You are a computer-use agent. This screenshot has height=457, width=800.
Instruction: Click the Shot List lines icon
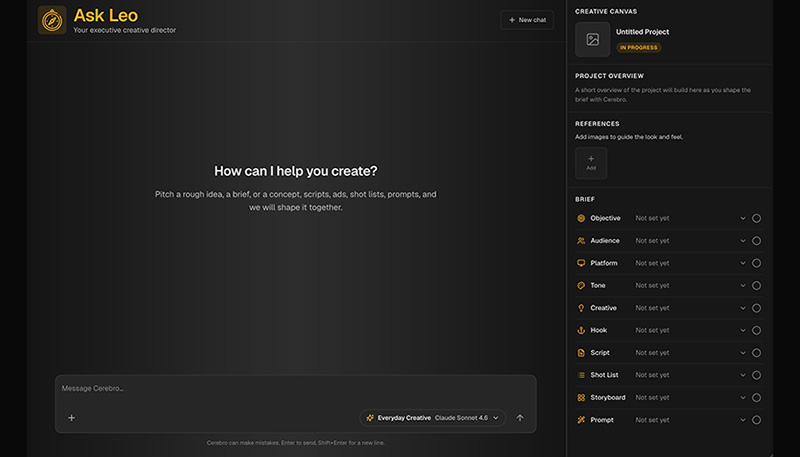coord(581,375)
